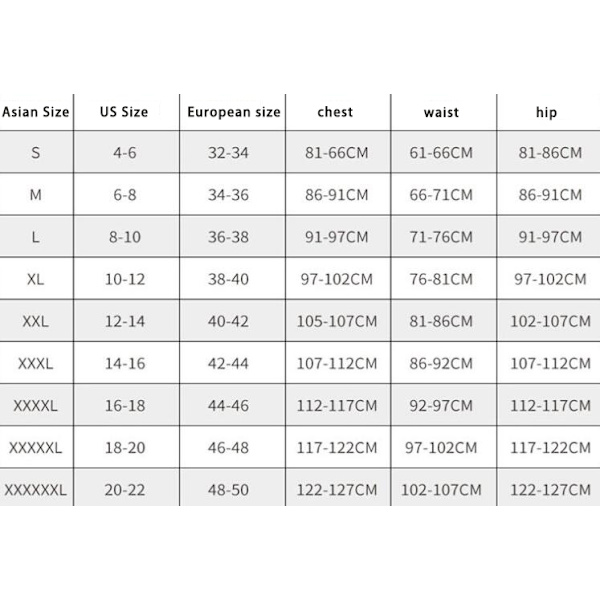This screenshot has height=600, width=600.
Task: Select the European size column header
Action: pos(234,112)
